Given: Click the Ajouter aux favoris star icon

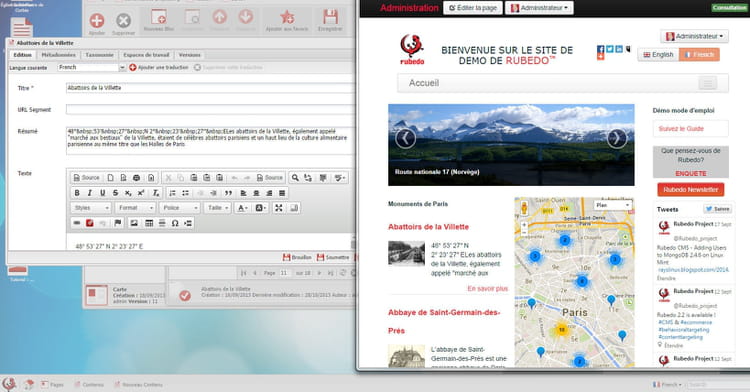Looking at the screenshot, I should 287,17.
